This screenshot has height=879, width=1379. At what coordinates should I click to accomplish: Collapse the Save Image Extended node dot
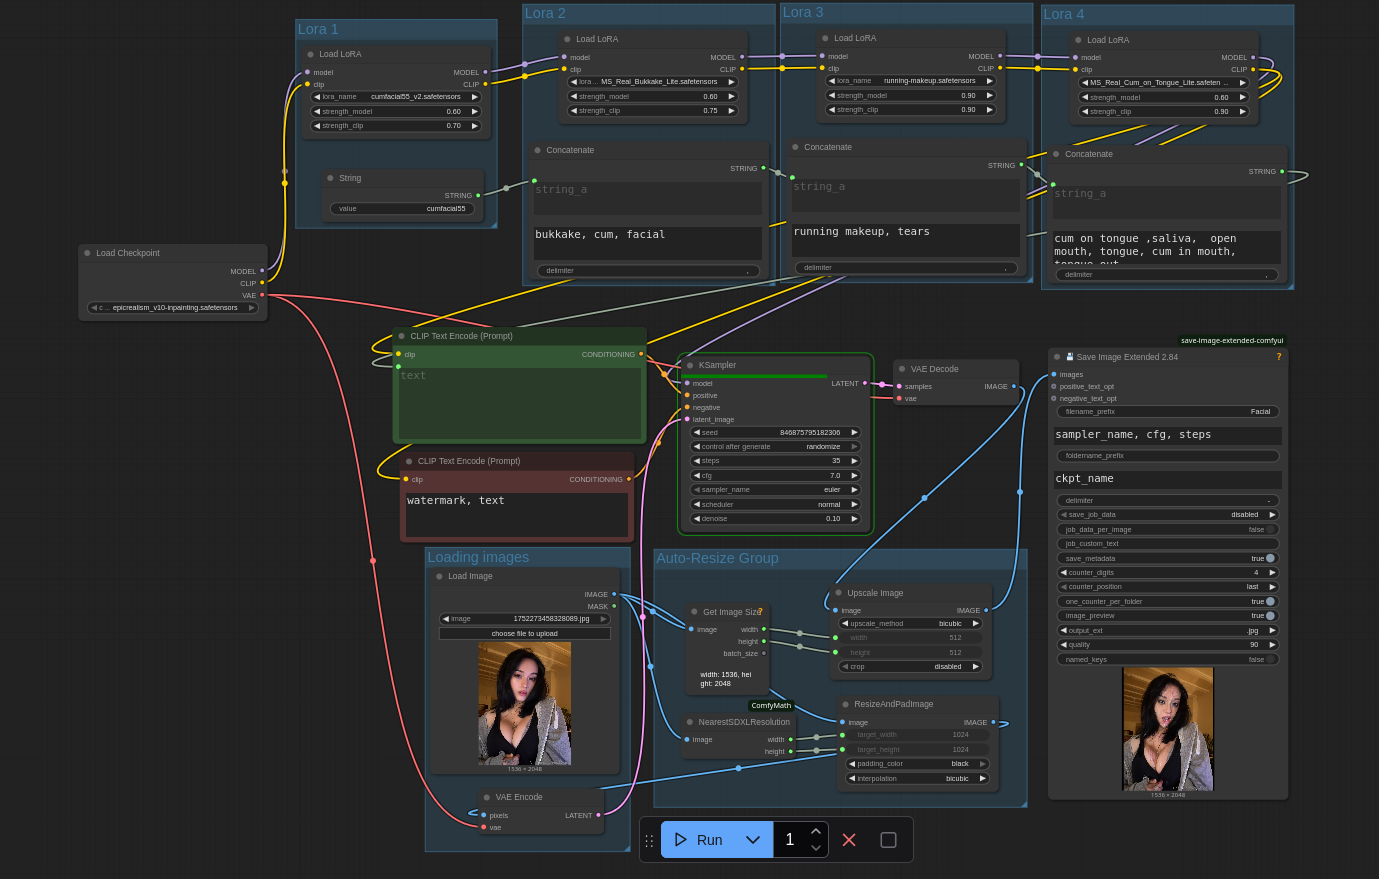(1057, 357)
